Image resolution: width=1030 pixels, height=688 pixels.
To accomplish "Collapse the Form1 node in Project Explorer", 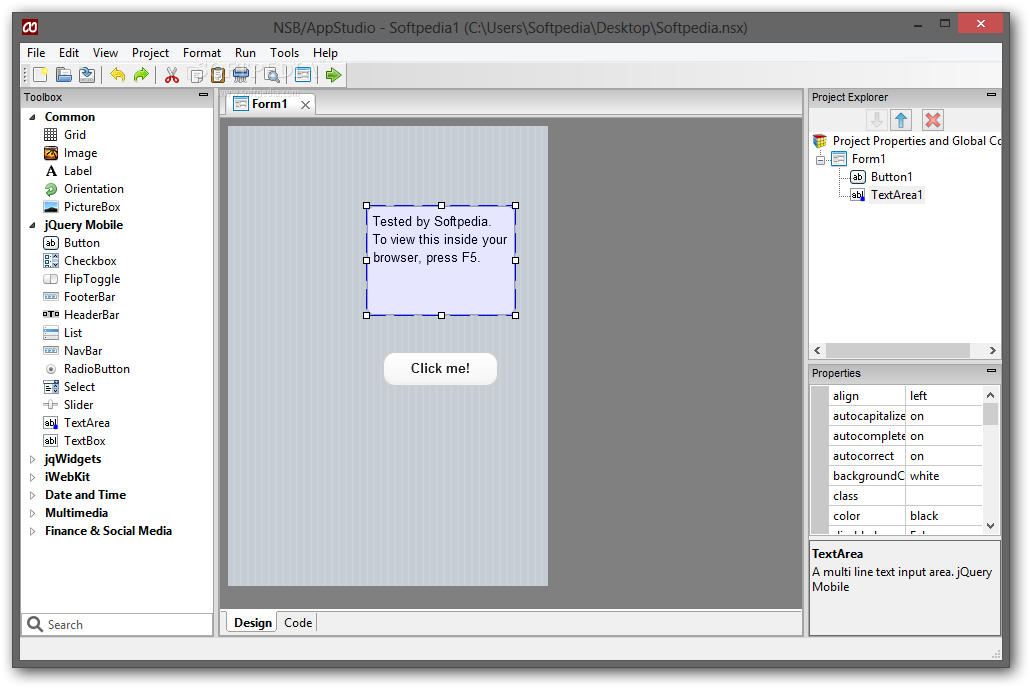I will click(x=820, y=160).
